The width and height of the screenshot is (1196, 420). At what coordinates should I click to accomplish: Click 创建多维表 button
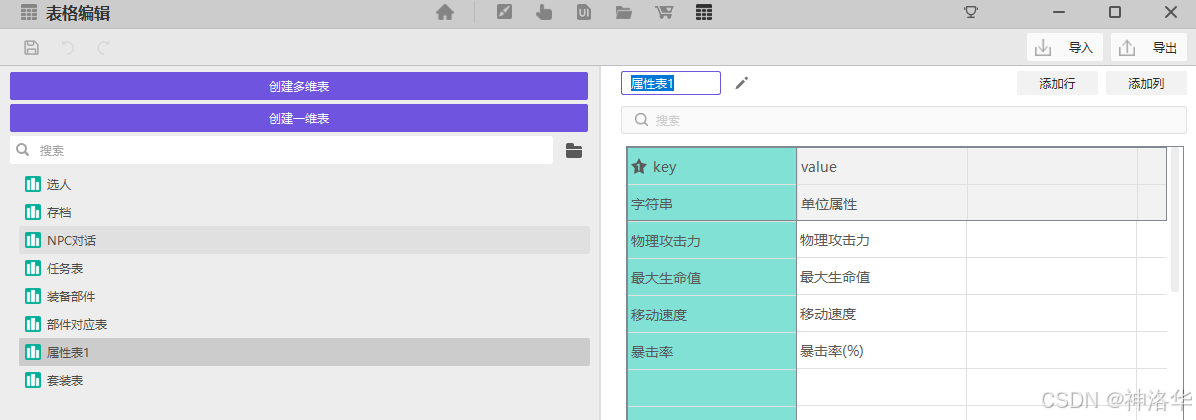click(299, 86)
